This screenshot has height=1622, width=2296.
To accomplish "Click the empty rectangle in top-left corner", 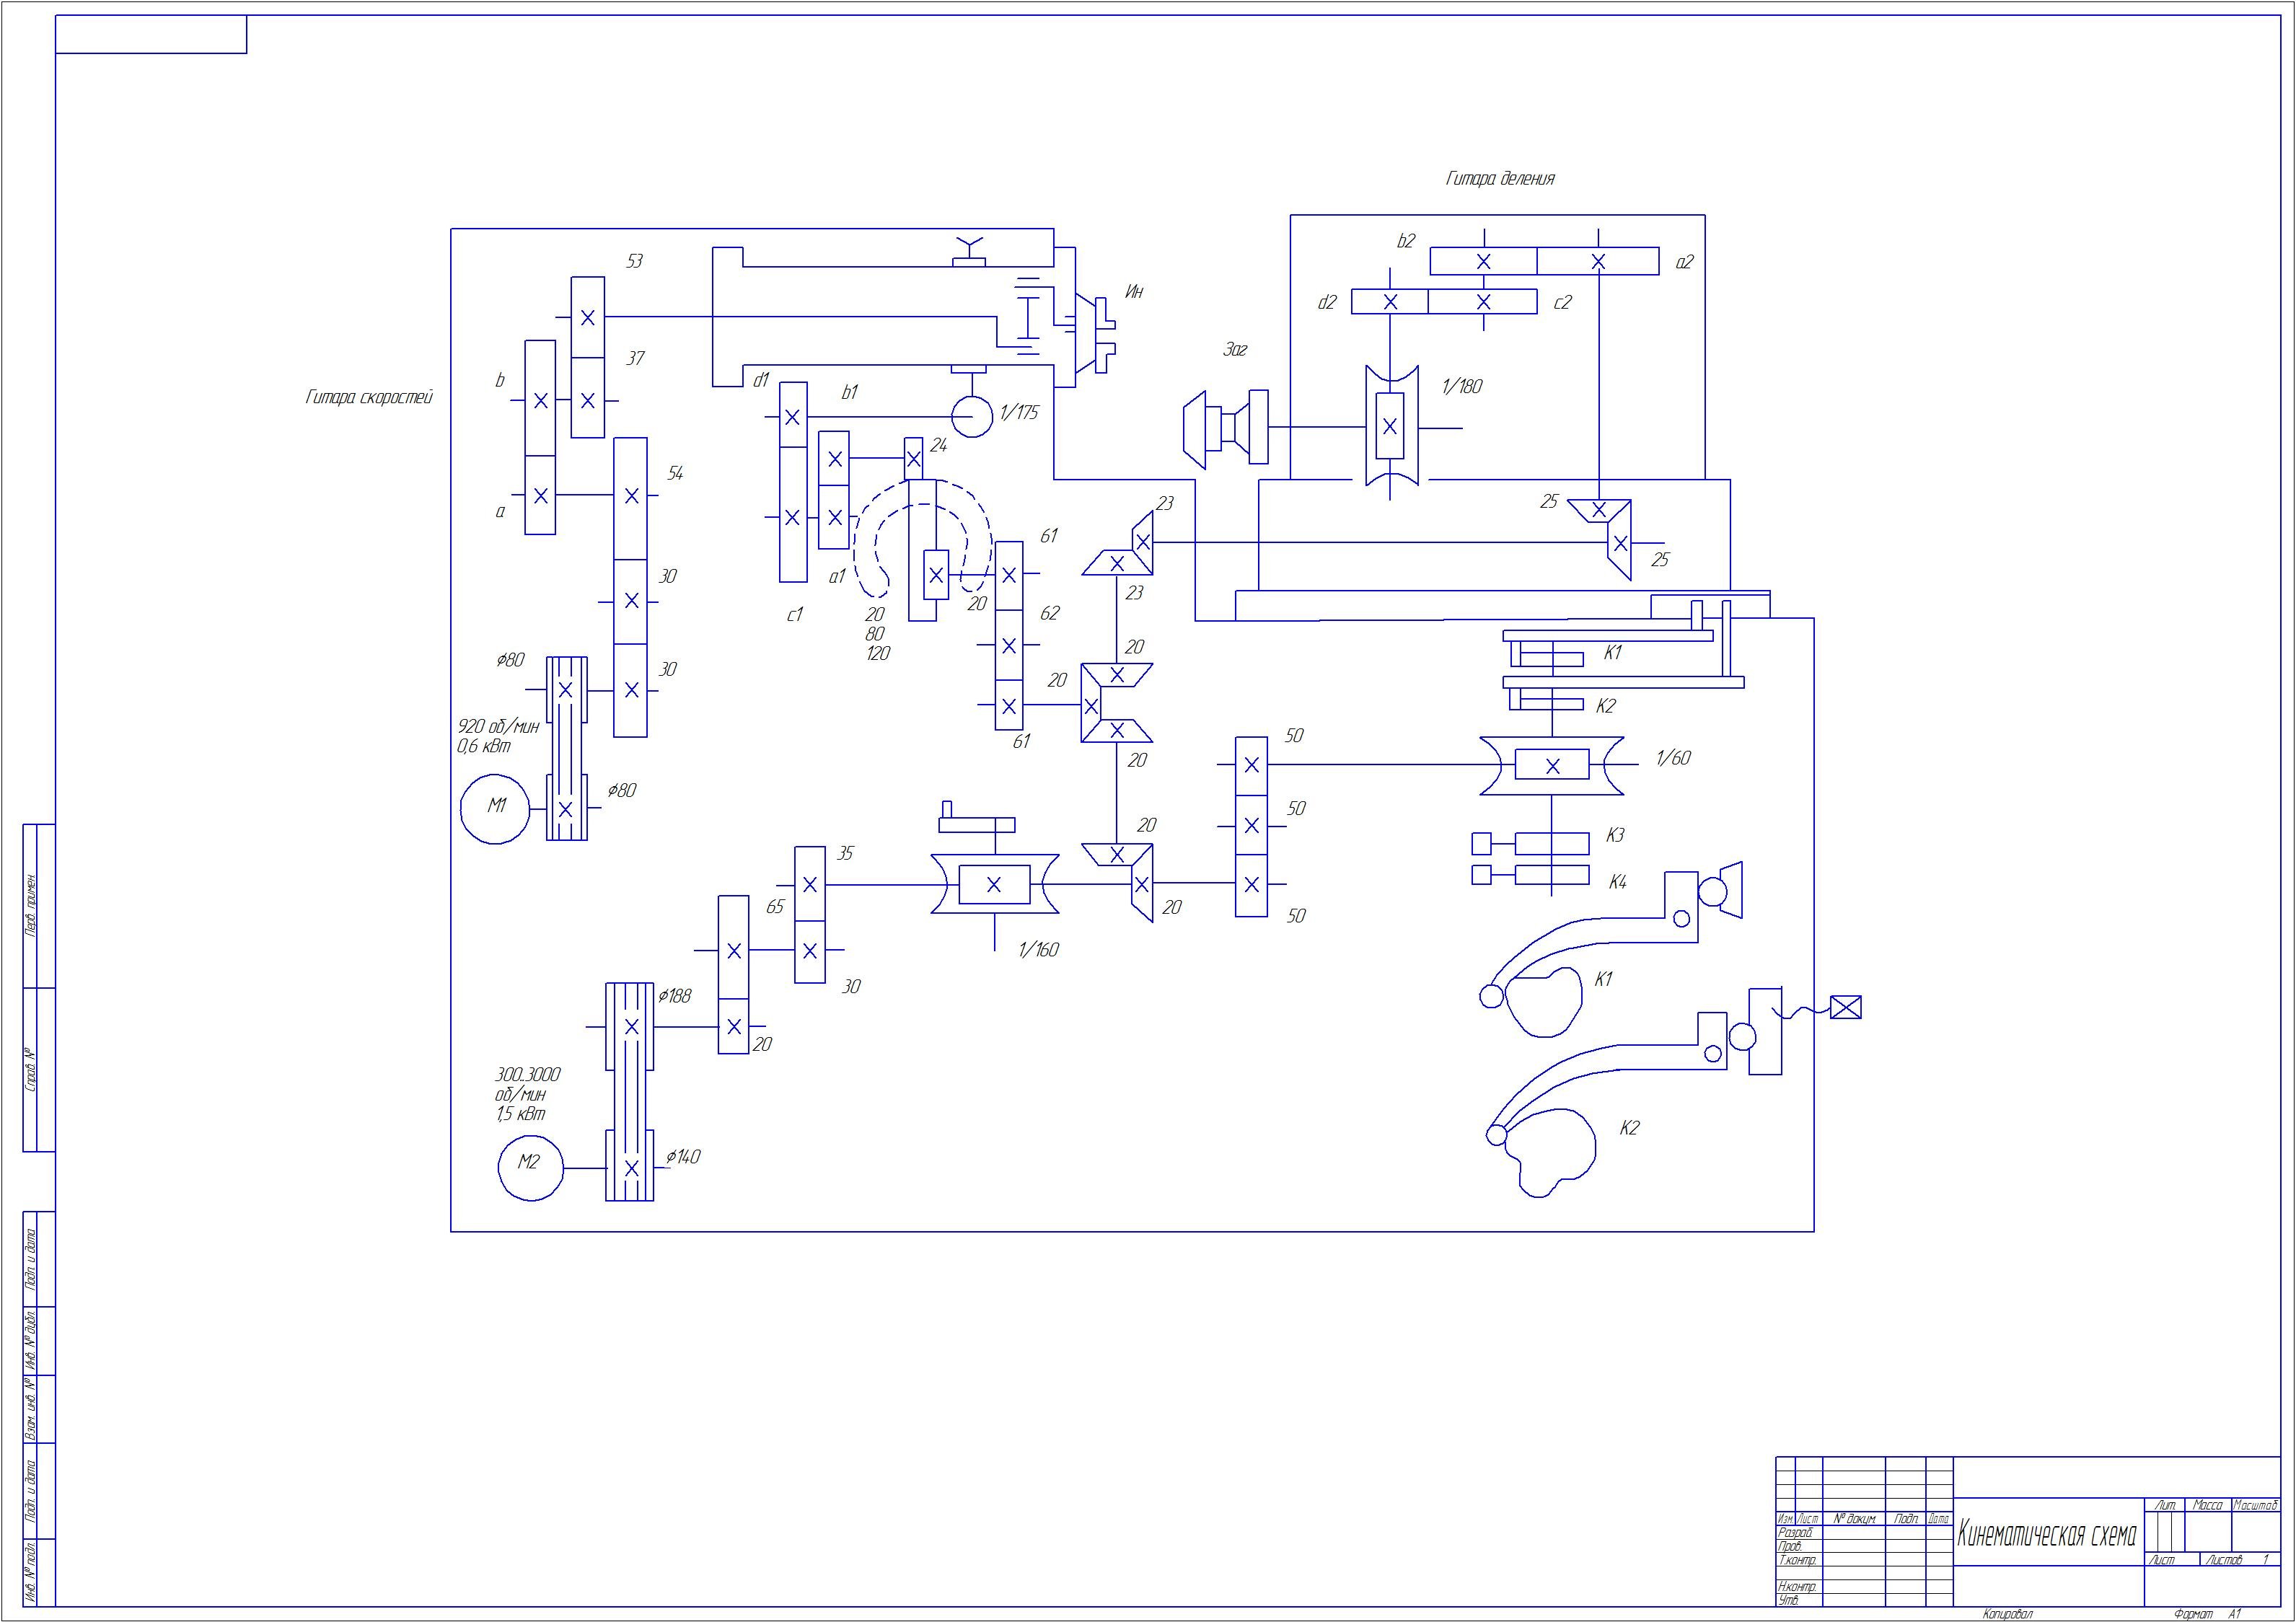I will pyautogui.click(x=151, y=34).
